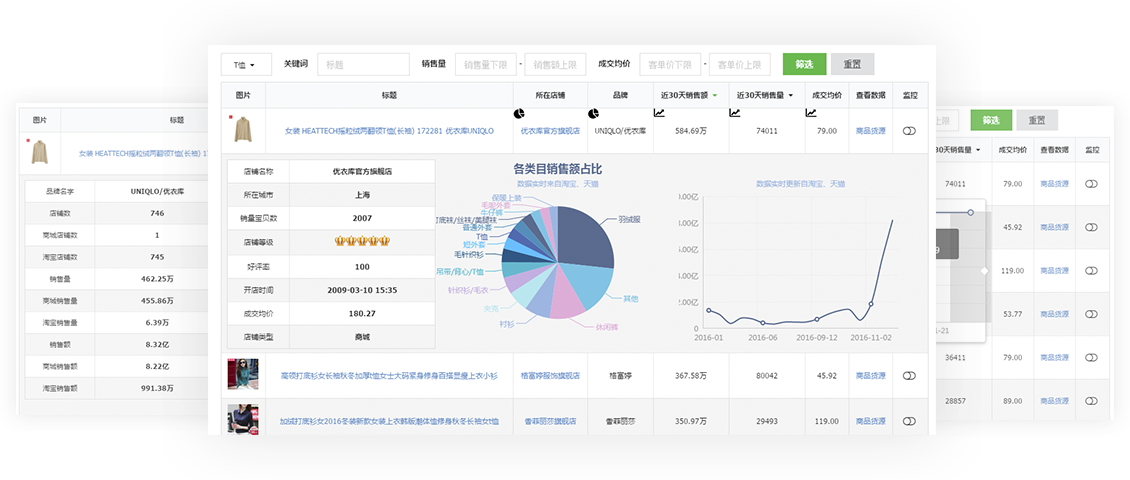Toggle monitor switch for 格蕾婷 row

tap(909, 376)
